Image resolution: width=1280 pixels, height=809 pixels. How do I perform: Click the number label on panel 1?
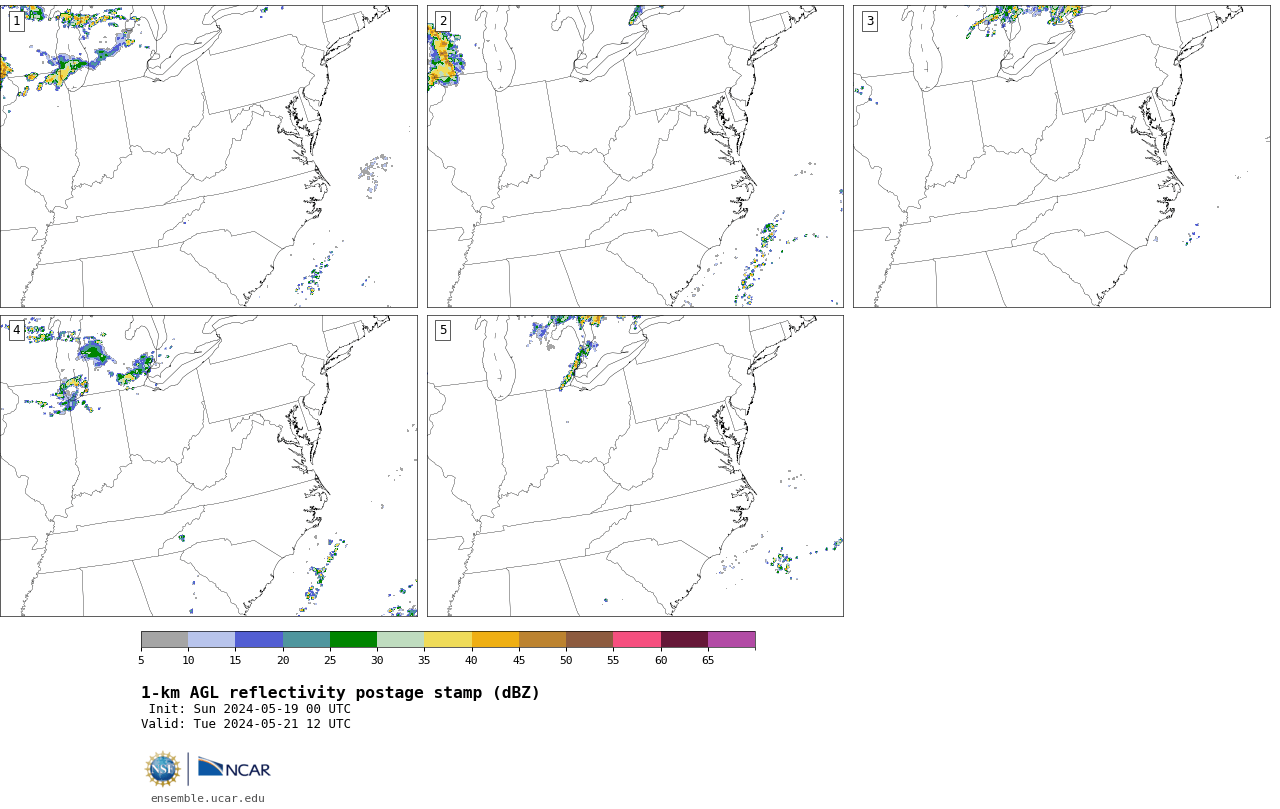click(x=16, y=21)
